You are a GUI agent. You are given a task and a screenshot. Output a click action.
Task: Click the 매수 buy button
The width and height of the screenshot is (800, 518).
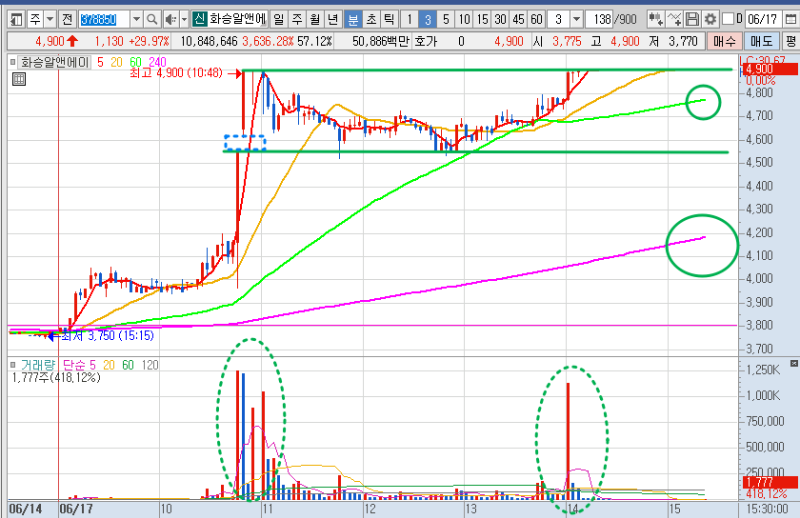[x=724, y=41]
